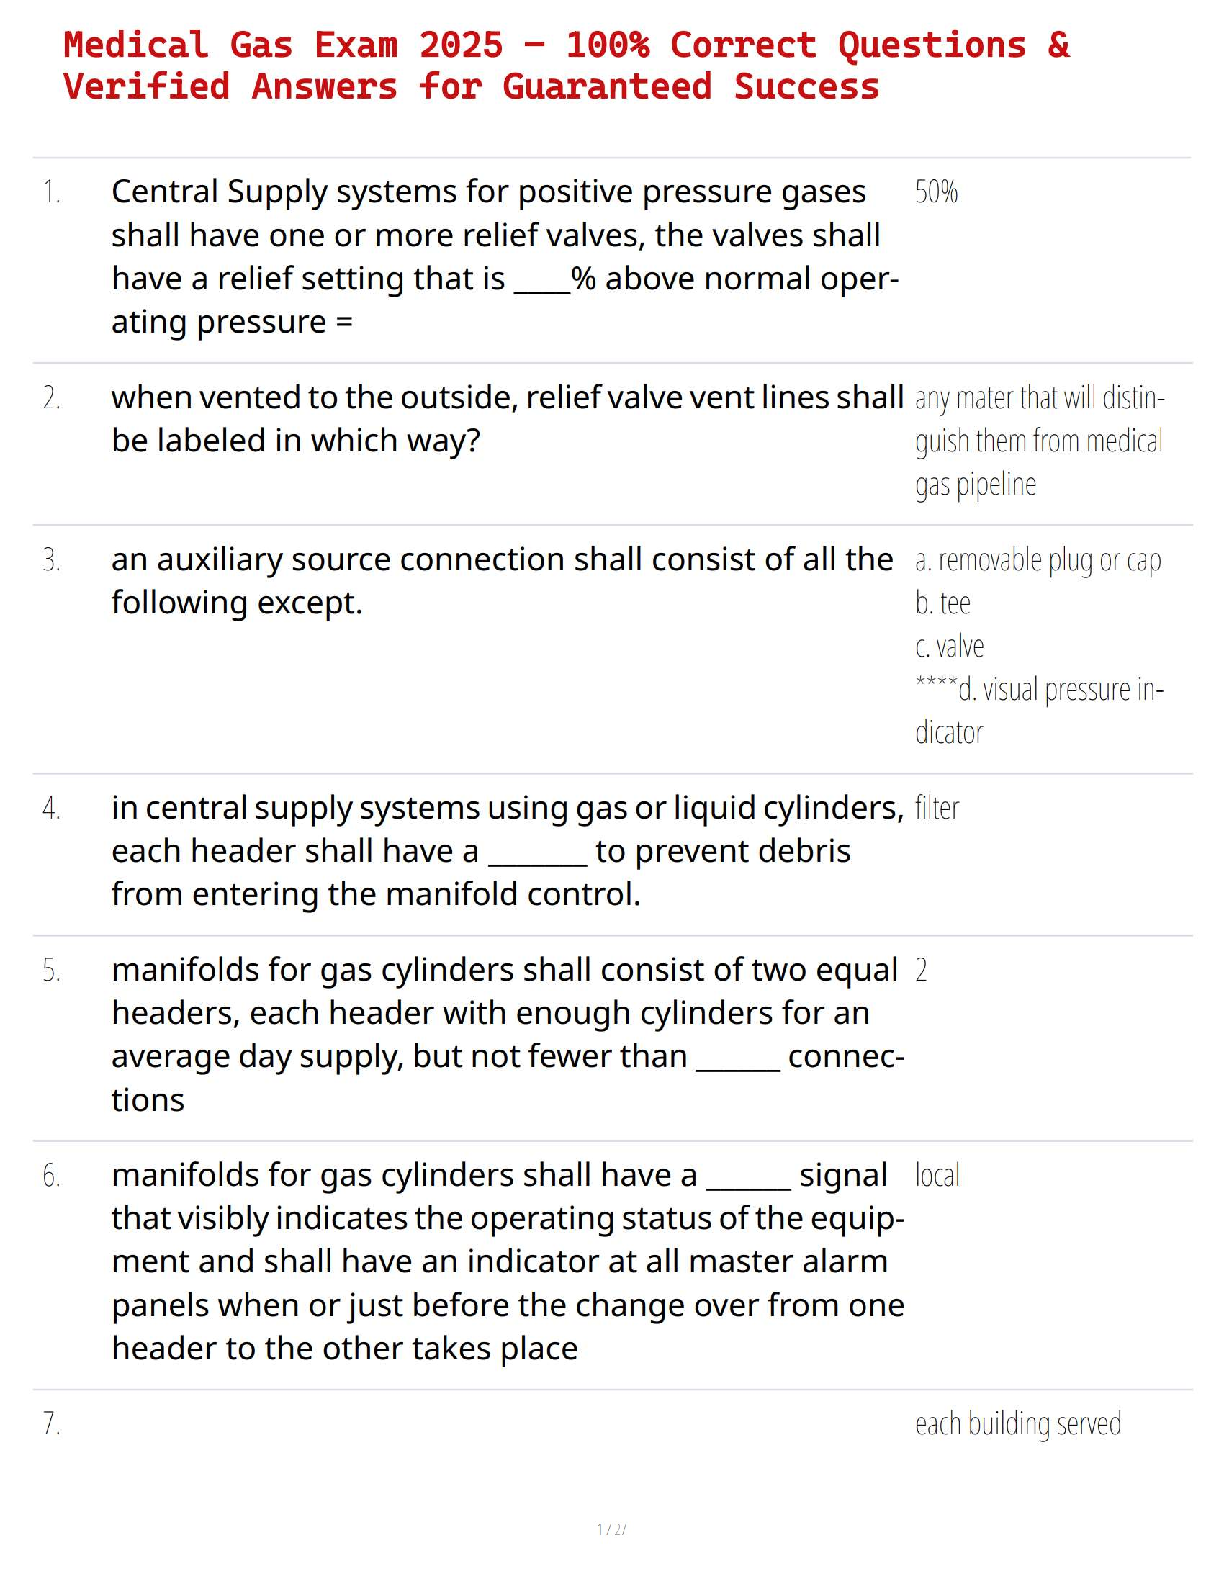This screenshot has width=1224, height=1584.
Task: Click the number 3 row label
Action: (51, 560)
